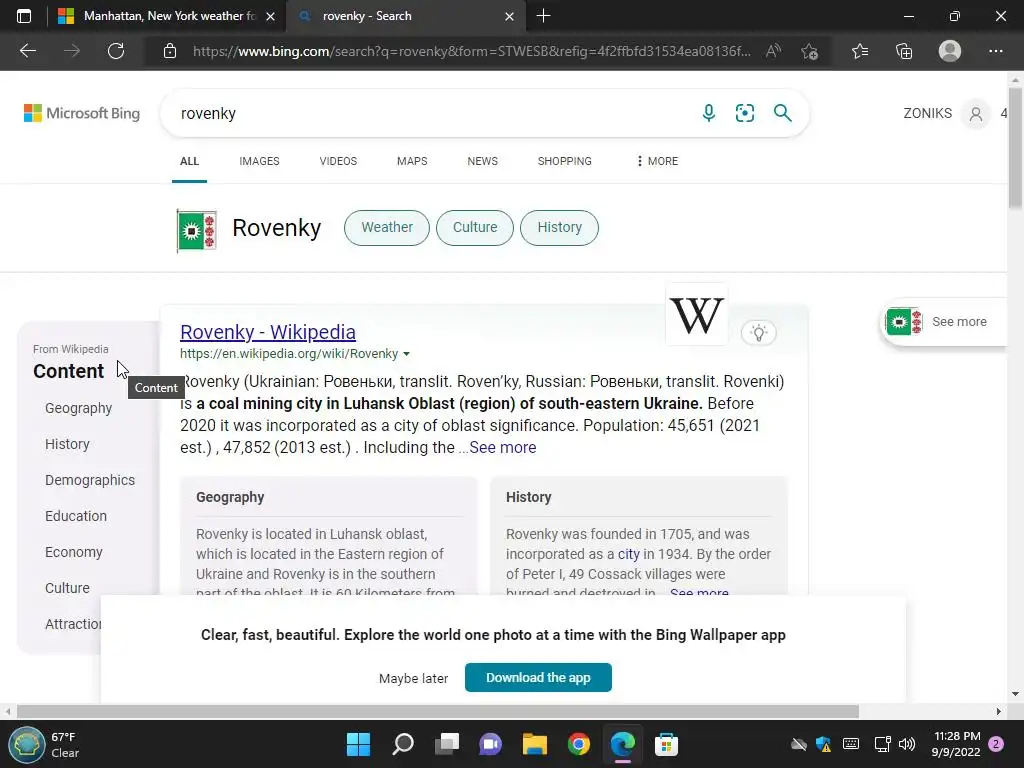This screenshot has width=1024, height=768.
Task: Click the Forward navigation arrow
Action: [x=72, y=51]
